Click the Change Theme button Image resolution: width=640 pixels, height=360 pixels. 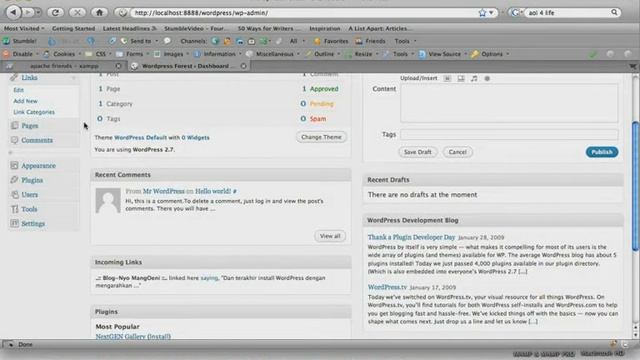[321, 137]
